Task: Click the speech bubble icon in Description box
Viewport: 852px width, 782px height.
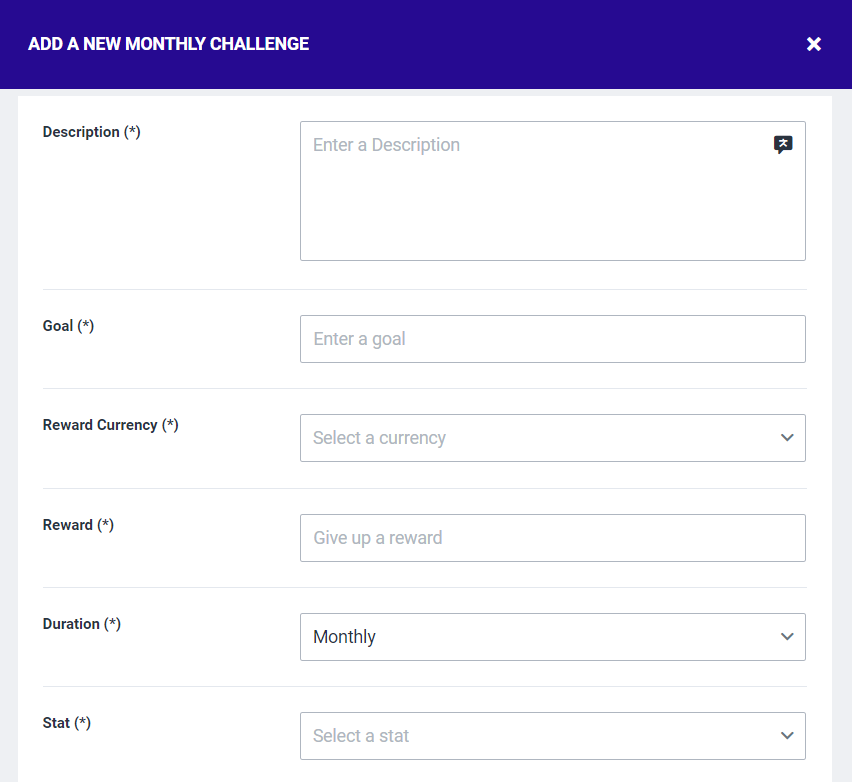Action: click(783, 145)
